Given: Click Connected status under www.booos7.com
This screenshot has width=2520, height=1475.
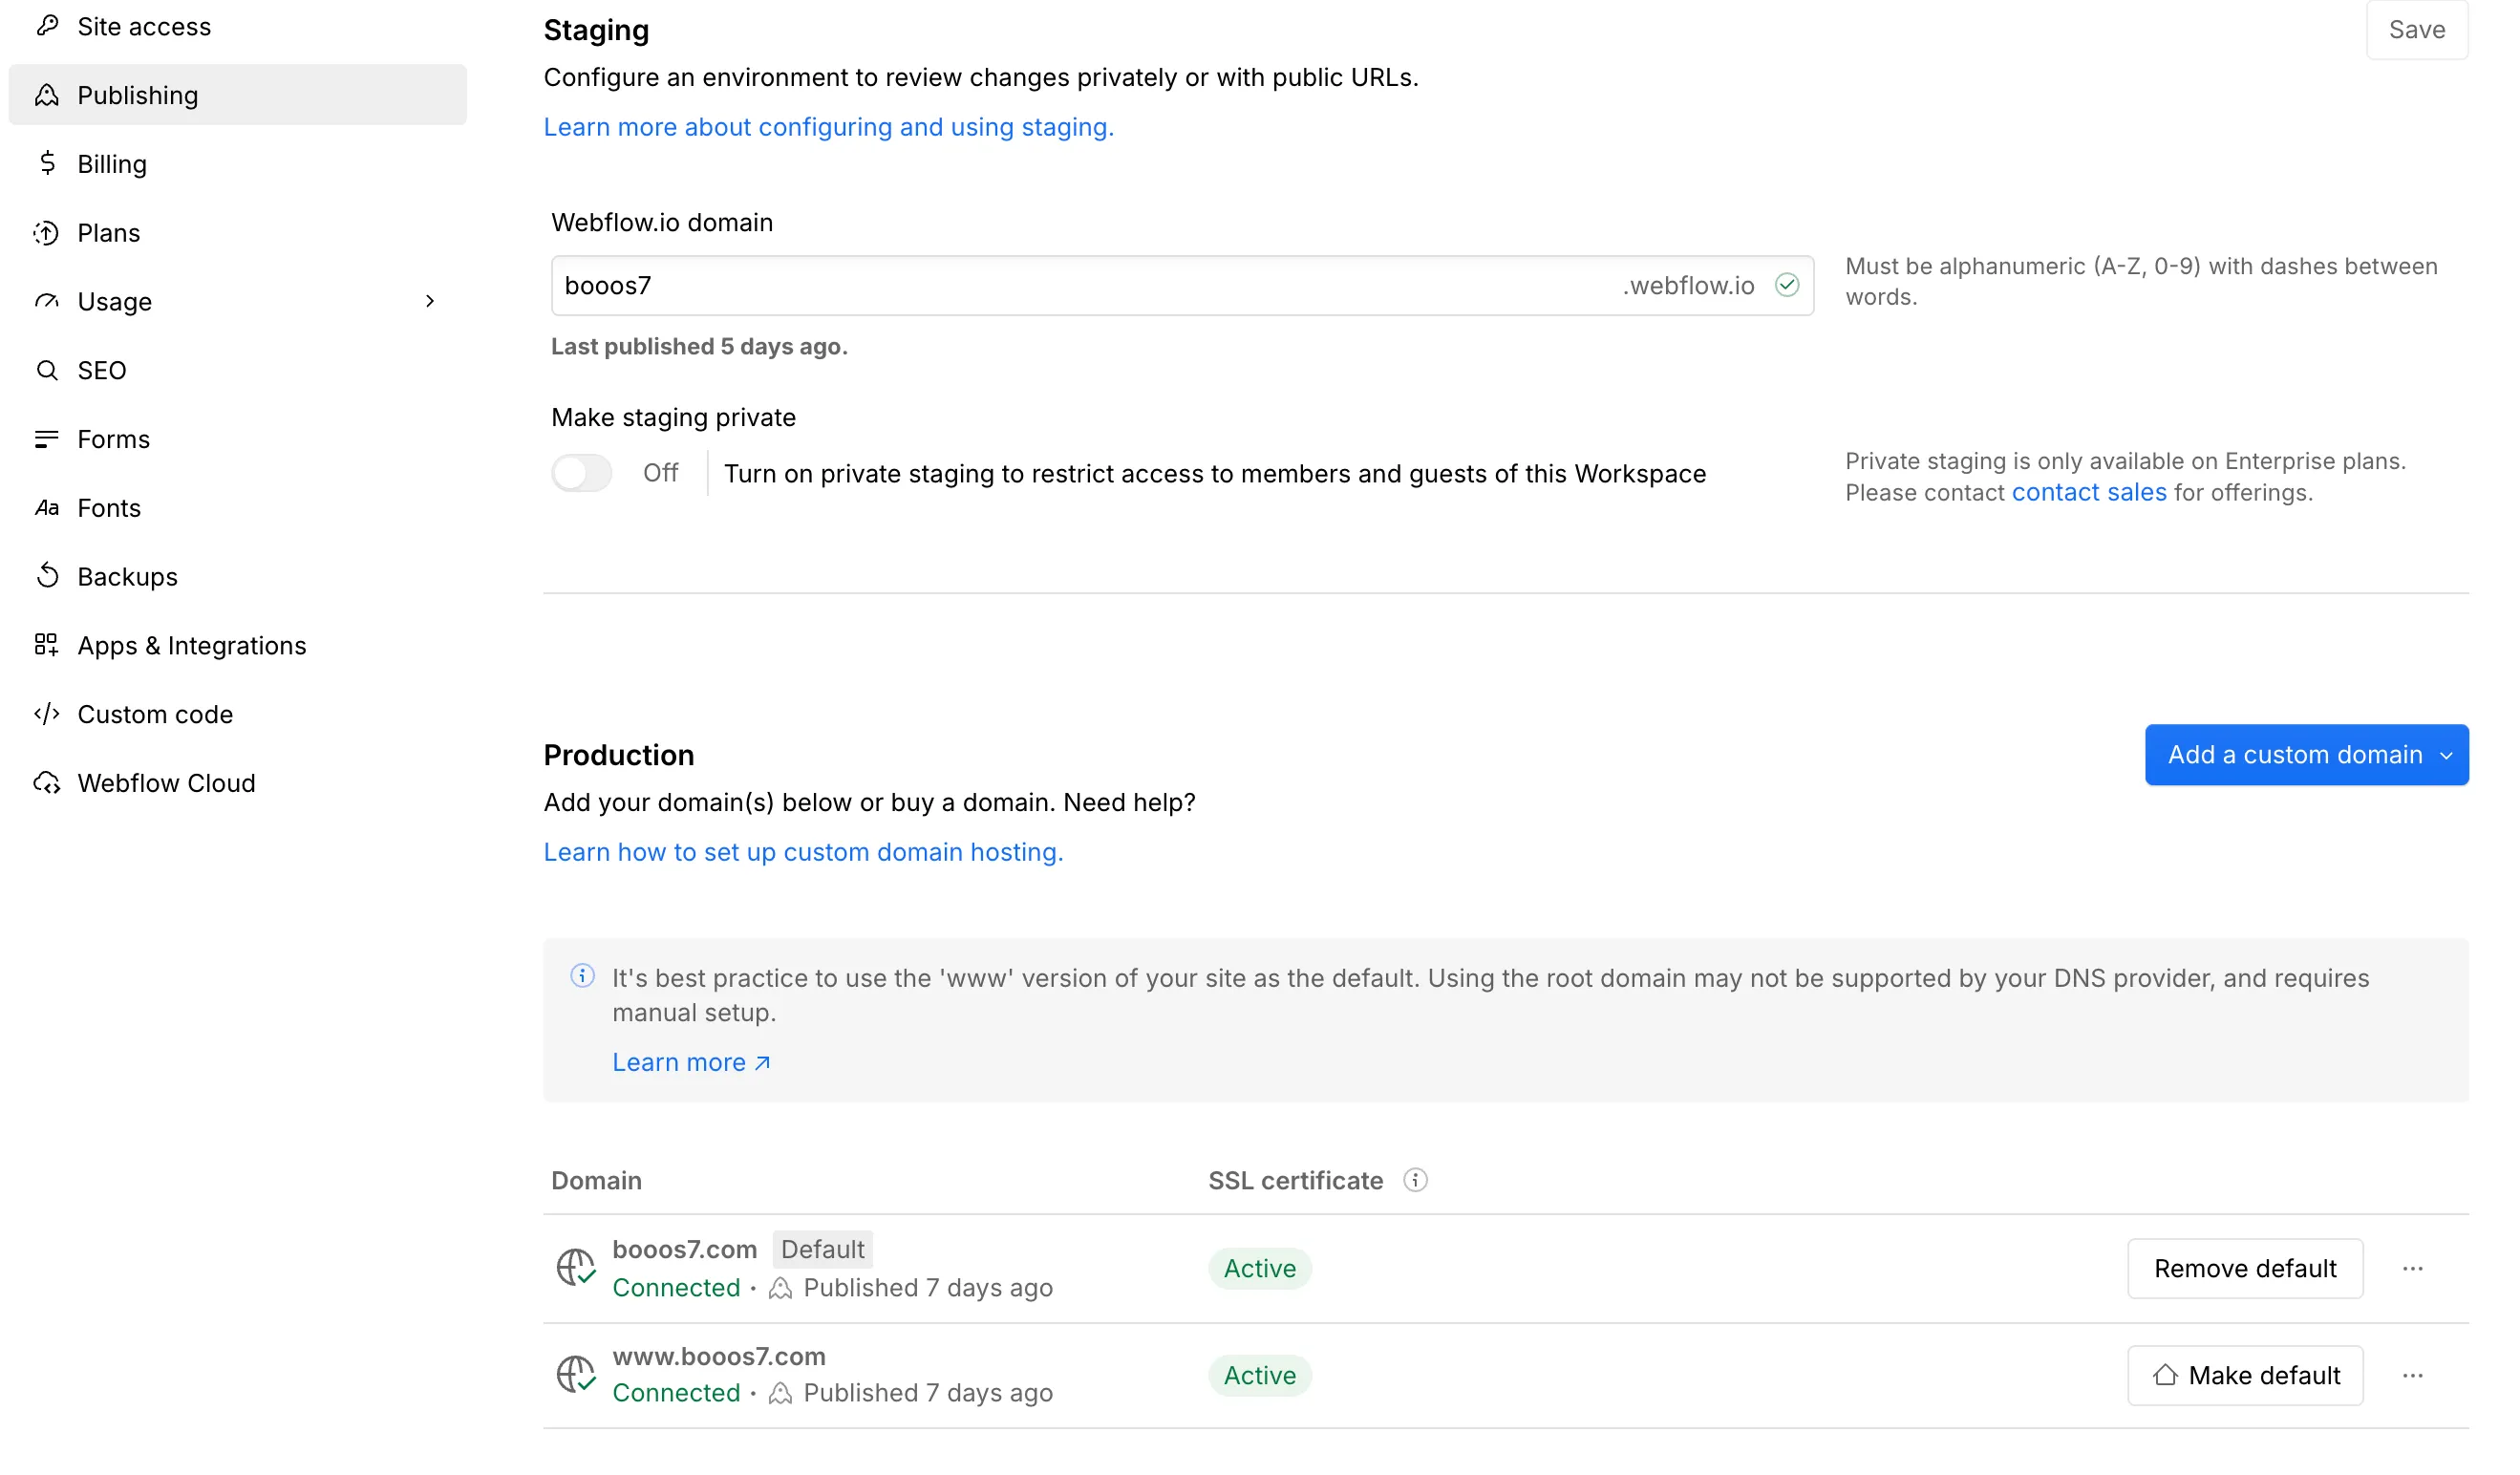Looking at the screenshot, I should [677, 1394].
